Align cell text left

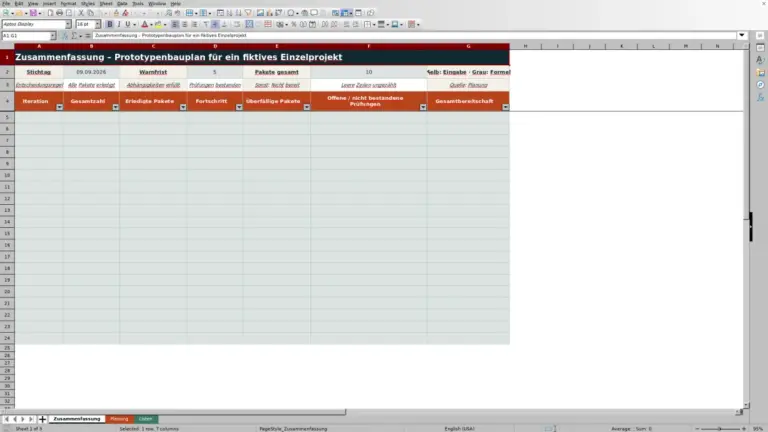click(x=175, y=24)
